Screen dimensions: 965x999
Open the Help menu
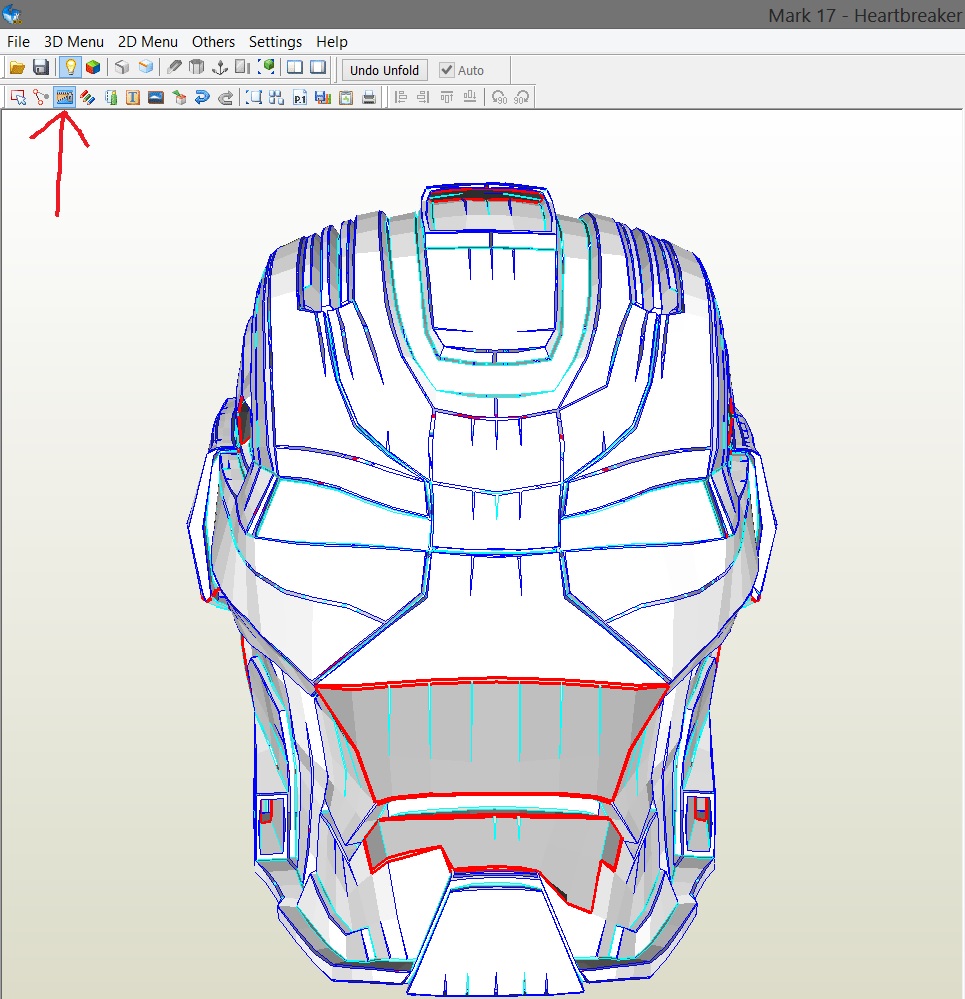pos(332,42)
